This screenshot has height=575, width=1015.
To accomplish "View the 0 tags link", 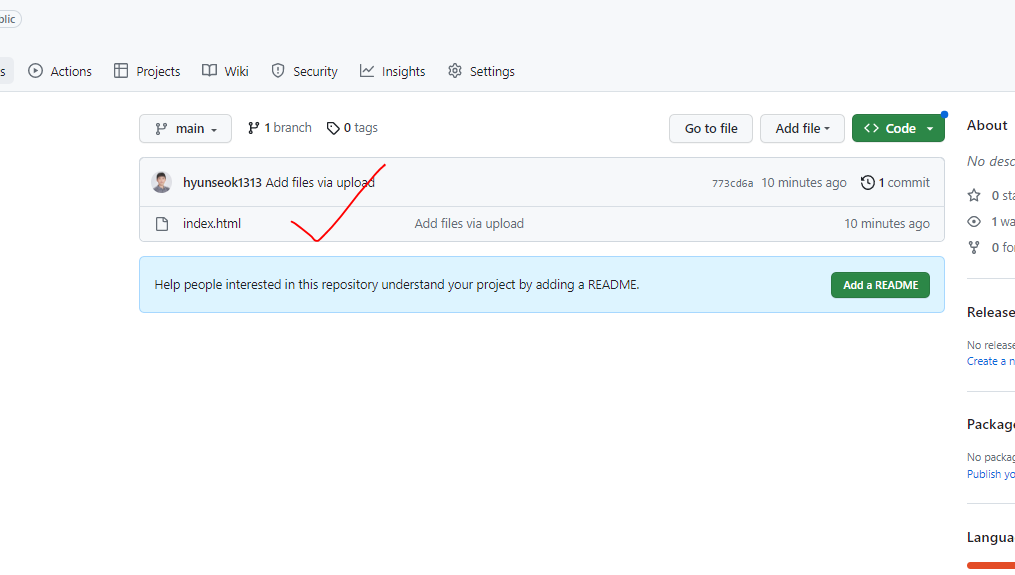I will click(352, 128).
